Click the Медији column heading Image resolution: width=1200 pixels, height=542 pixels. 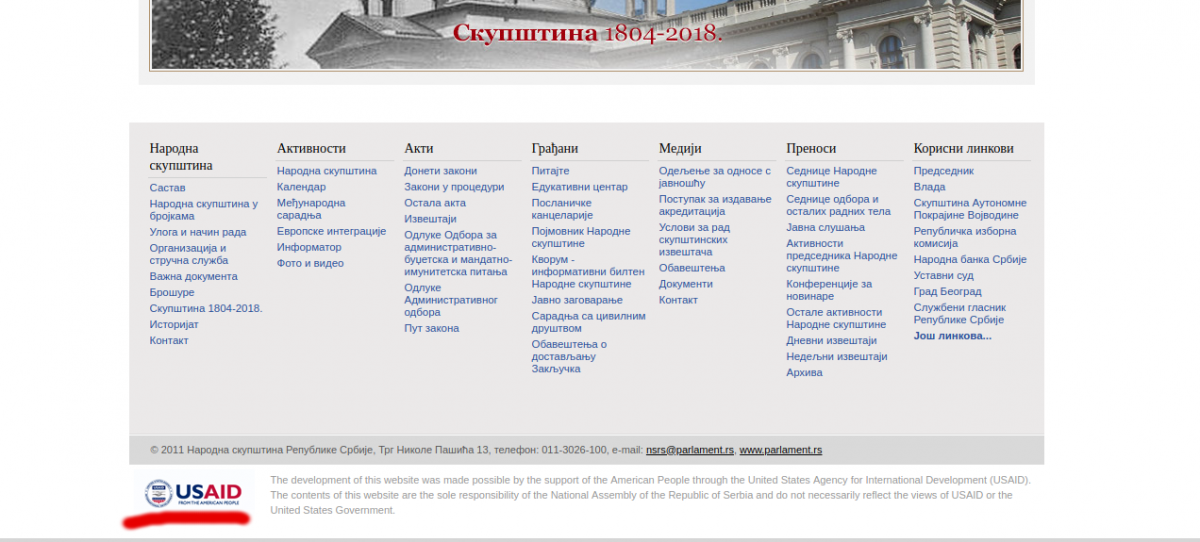pos(680,148)
